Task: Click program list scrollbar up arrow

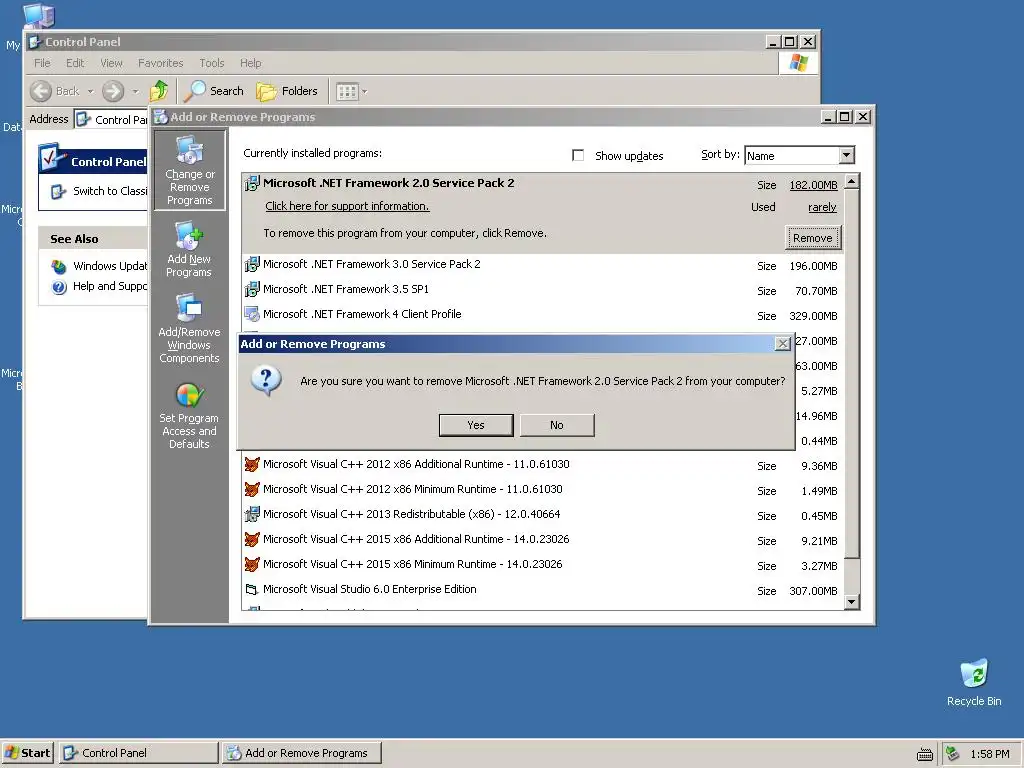Action: click(x=852, y=181)
